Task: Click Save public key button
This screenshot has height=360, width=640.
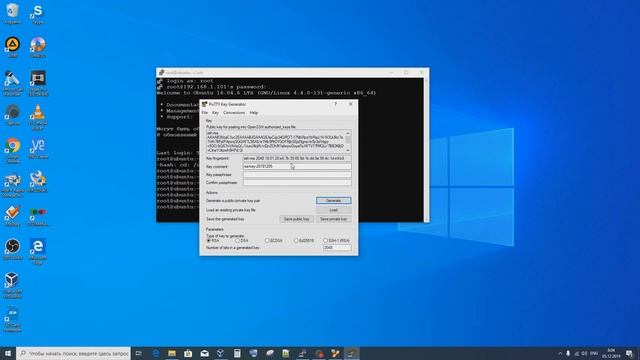Action: 296,219
